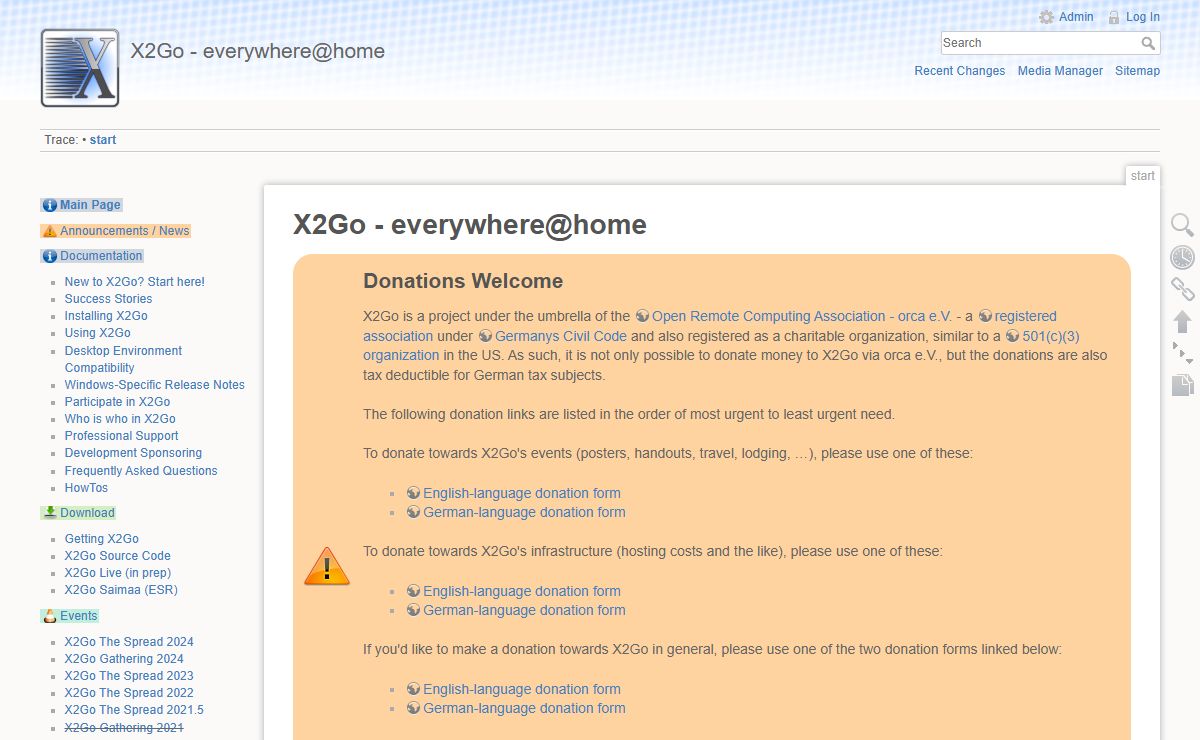Open Desktop Environment Compatibility

(123, 359)
